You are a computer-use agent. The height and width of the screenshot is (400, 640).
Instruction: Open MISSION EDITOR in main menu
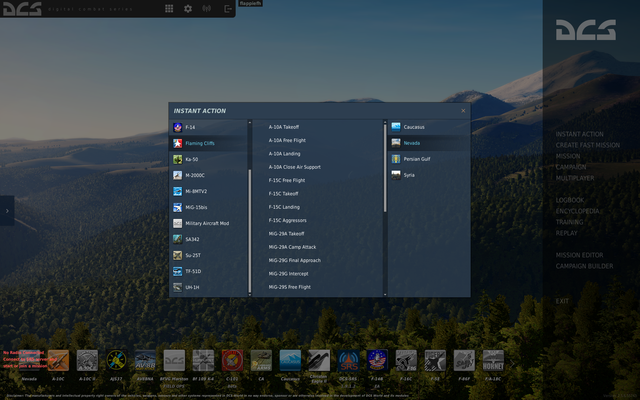click(579, 256)
